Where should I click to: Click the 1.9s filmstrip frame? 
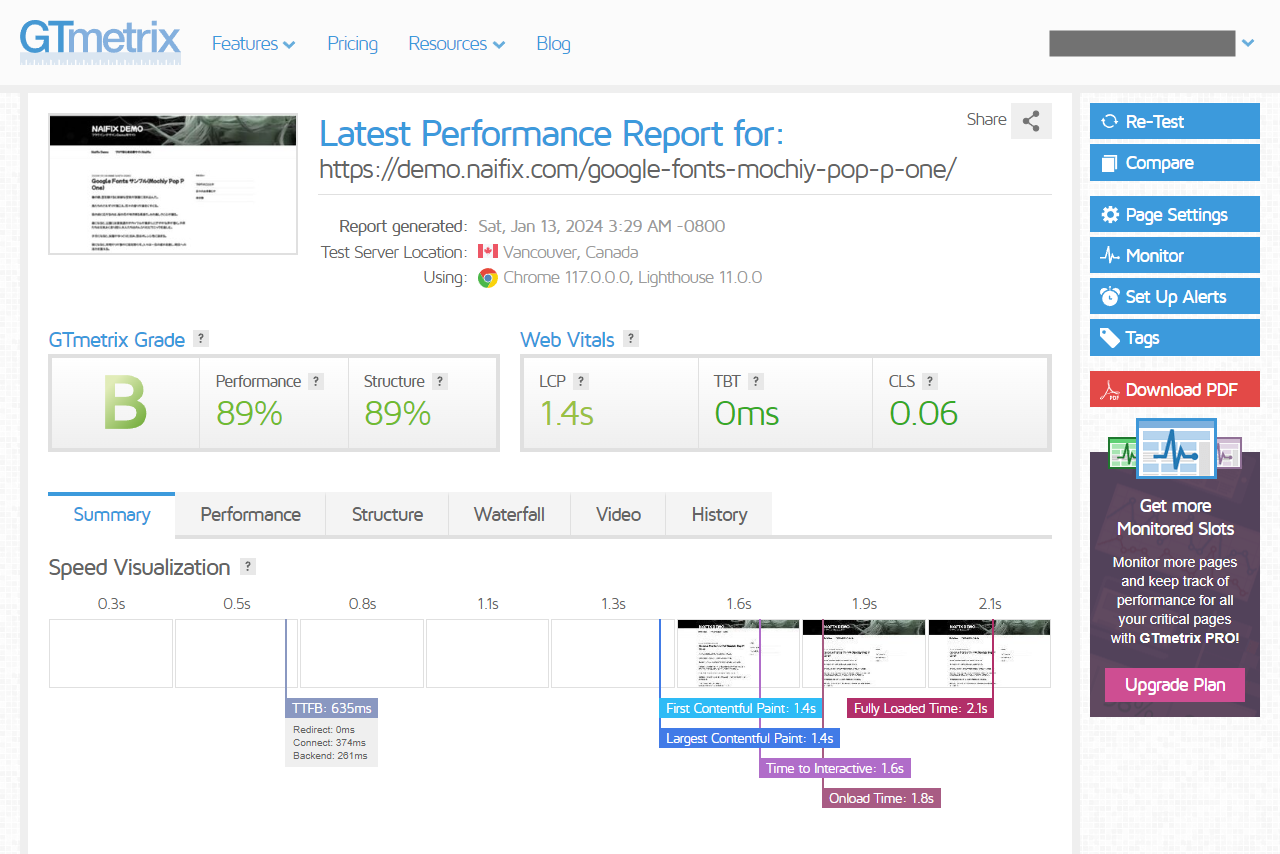(864, 653)
